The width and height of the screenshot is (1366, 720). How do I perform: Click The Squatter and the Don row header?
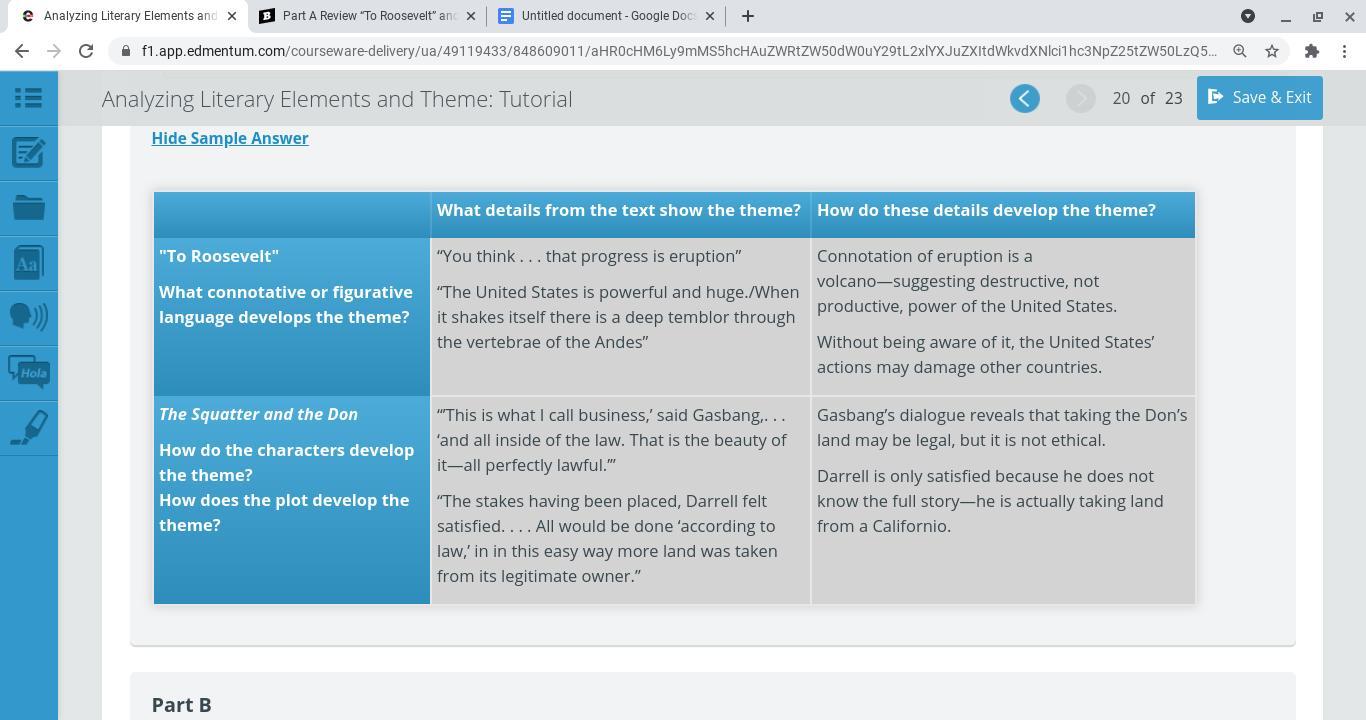pos(258,414)
